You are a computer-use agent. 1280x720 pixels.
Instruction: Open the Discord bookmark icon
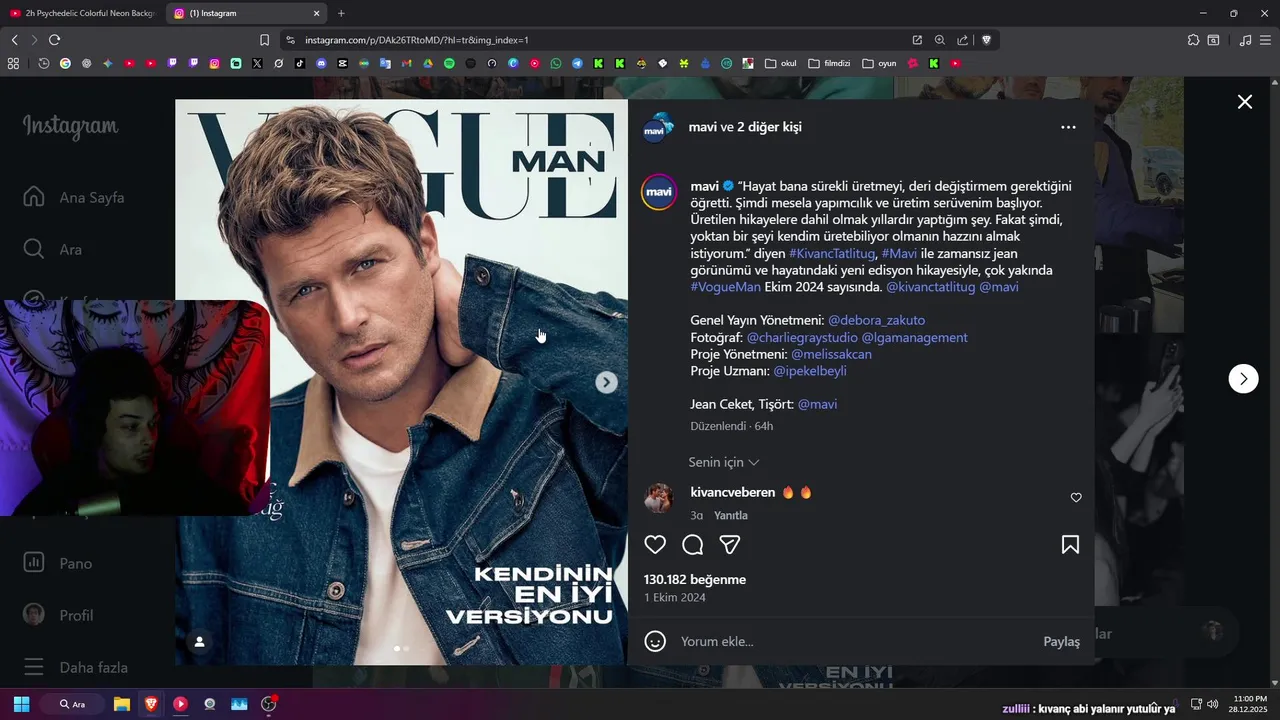click(321, 63)
